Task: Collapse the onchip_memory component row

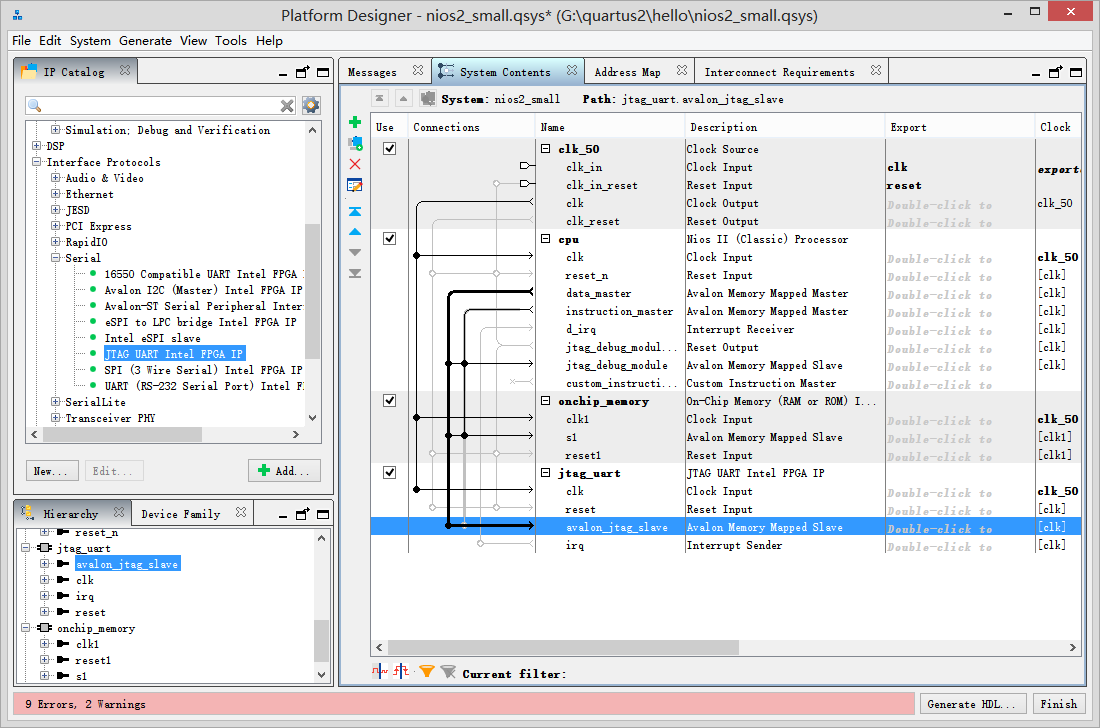Action: pyautogui.click(x=546, y=400)
